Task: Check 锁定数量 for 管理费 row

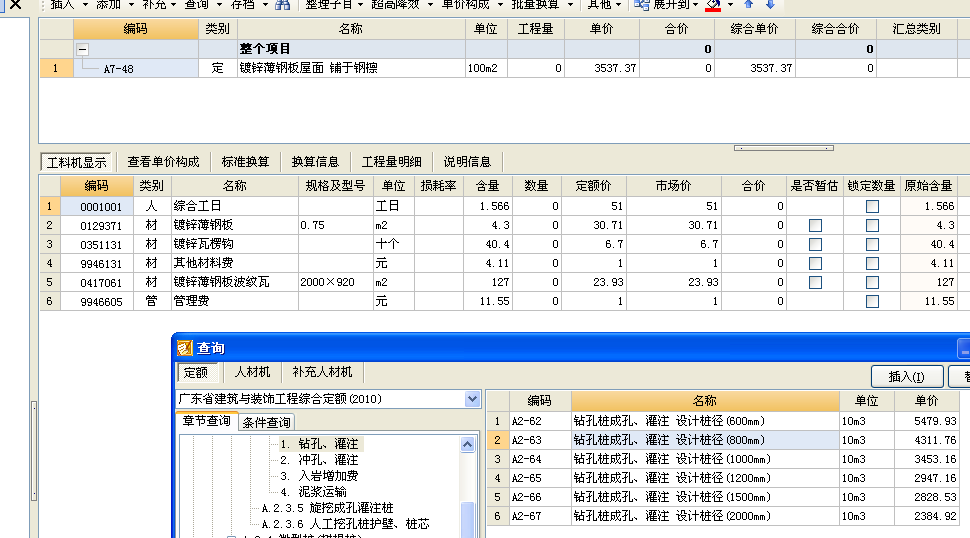Action: 872,302
